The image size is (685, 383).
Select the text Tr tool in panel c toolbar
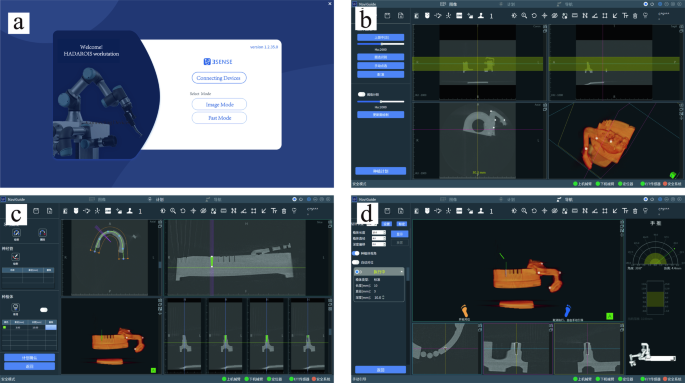pyautogui.click(x=274, y=211)
